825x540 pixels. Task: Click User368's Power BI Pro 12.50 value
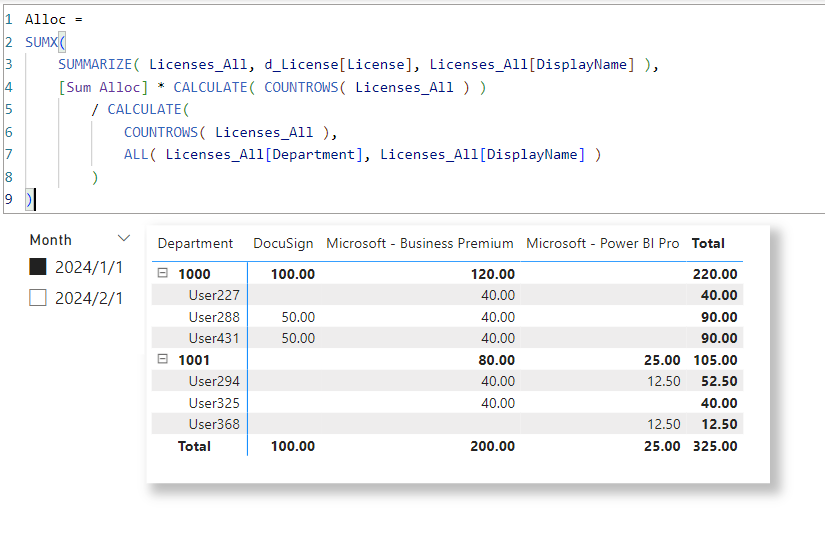click(663, 424)
